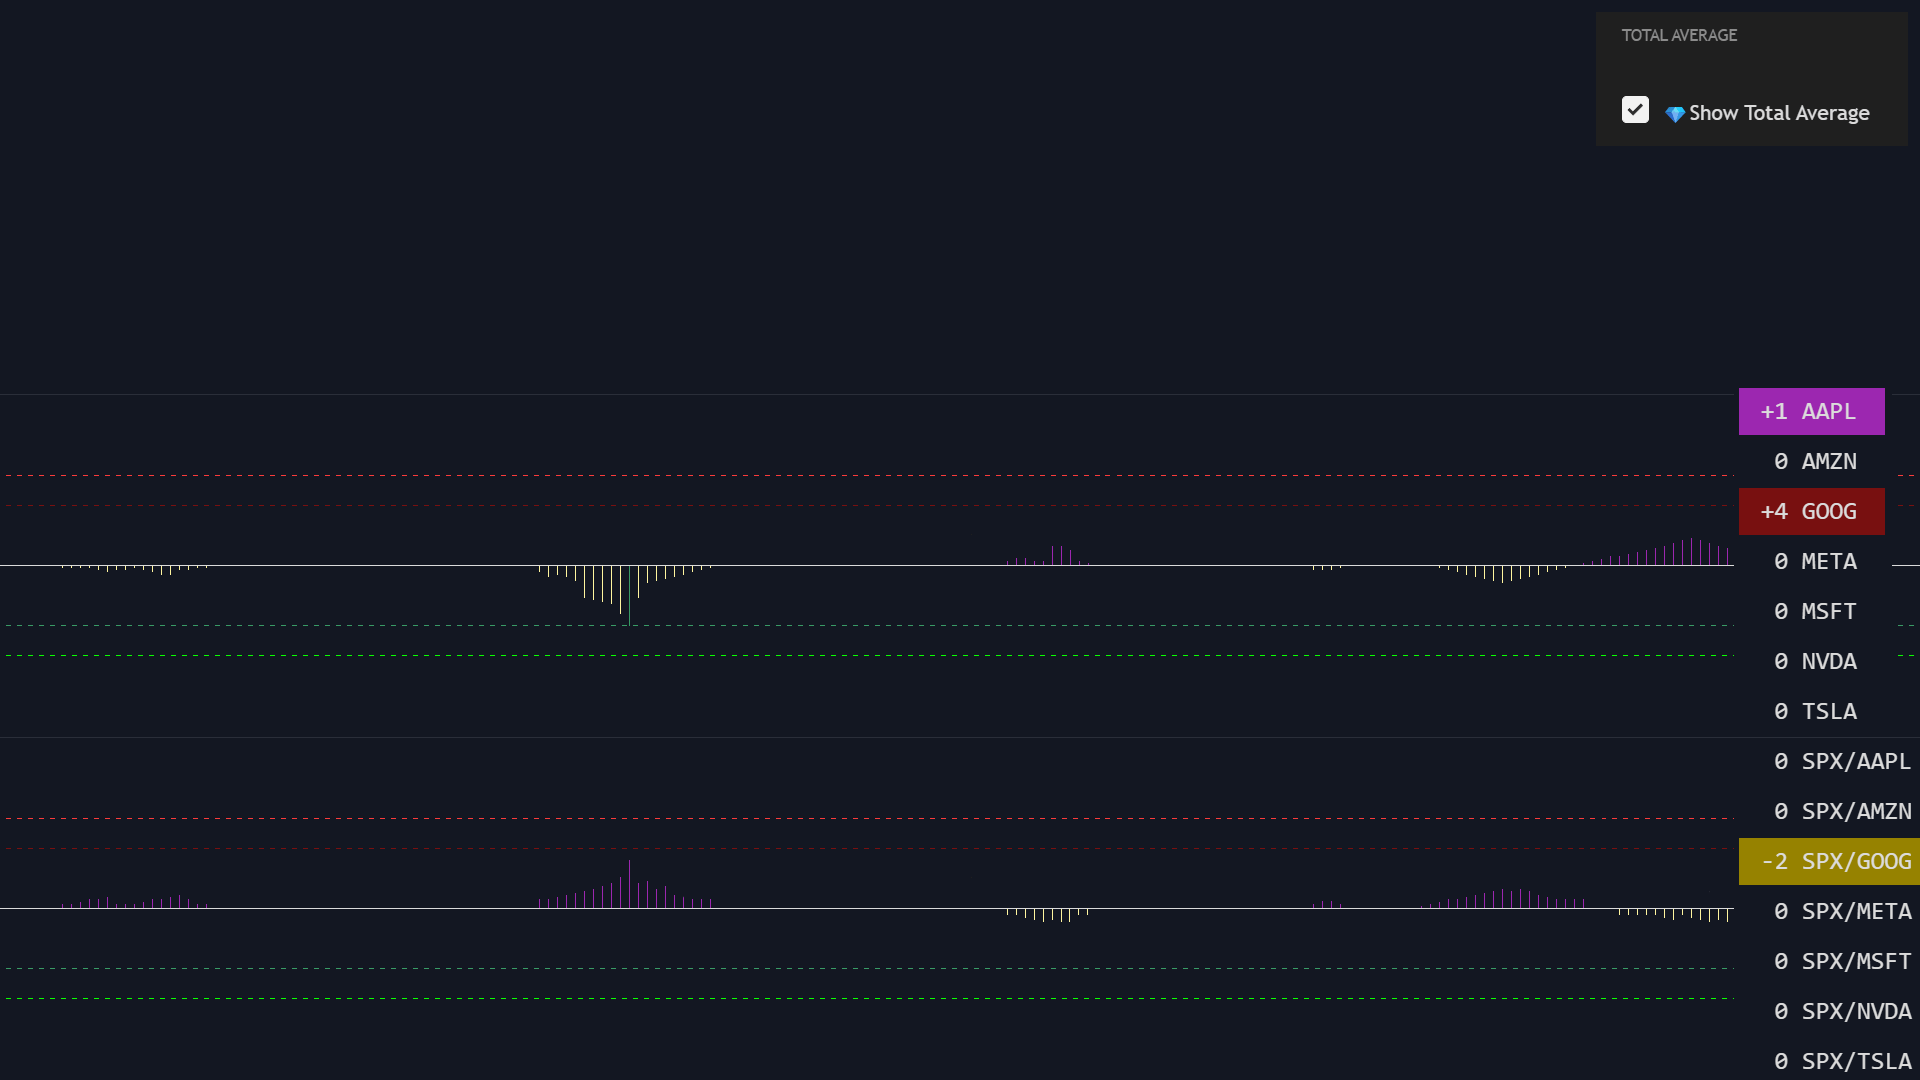Select the red +4 GOOG label
Viewport: 1920px width, 1080px height.
[1811, 512]
